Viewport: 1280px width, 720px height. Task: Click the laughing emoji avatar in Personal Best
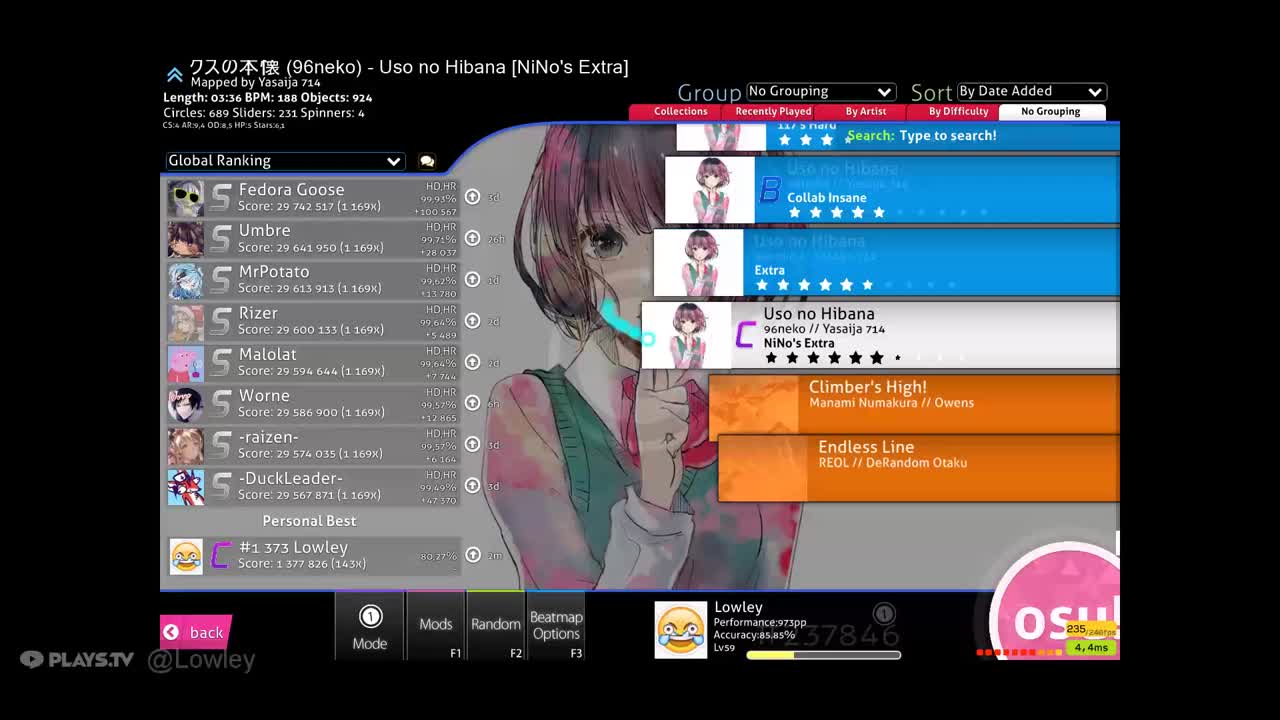click(x=186, y=556)
